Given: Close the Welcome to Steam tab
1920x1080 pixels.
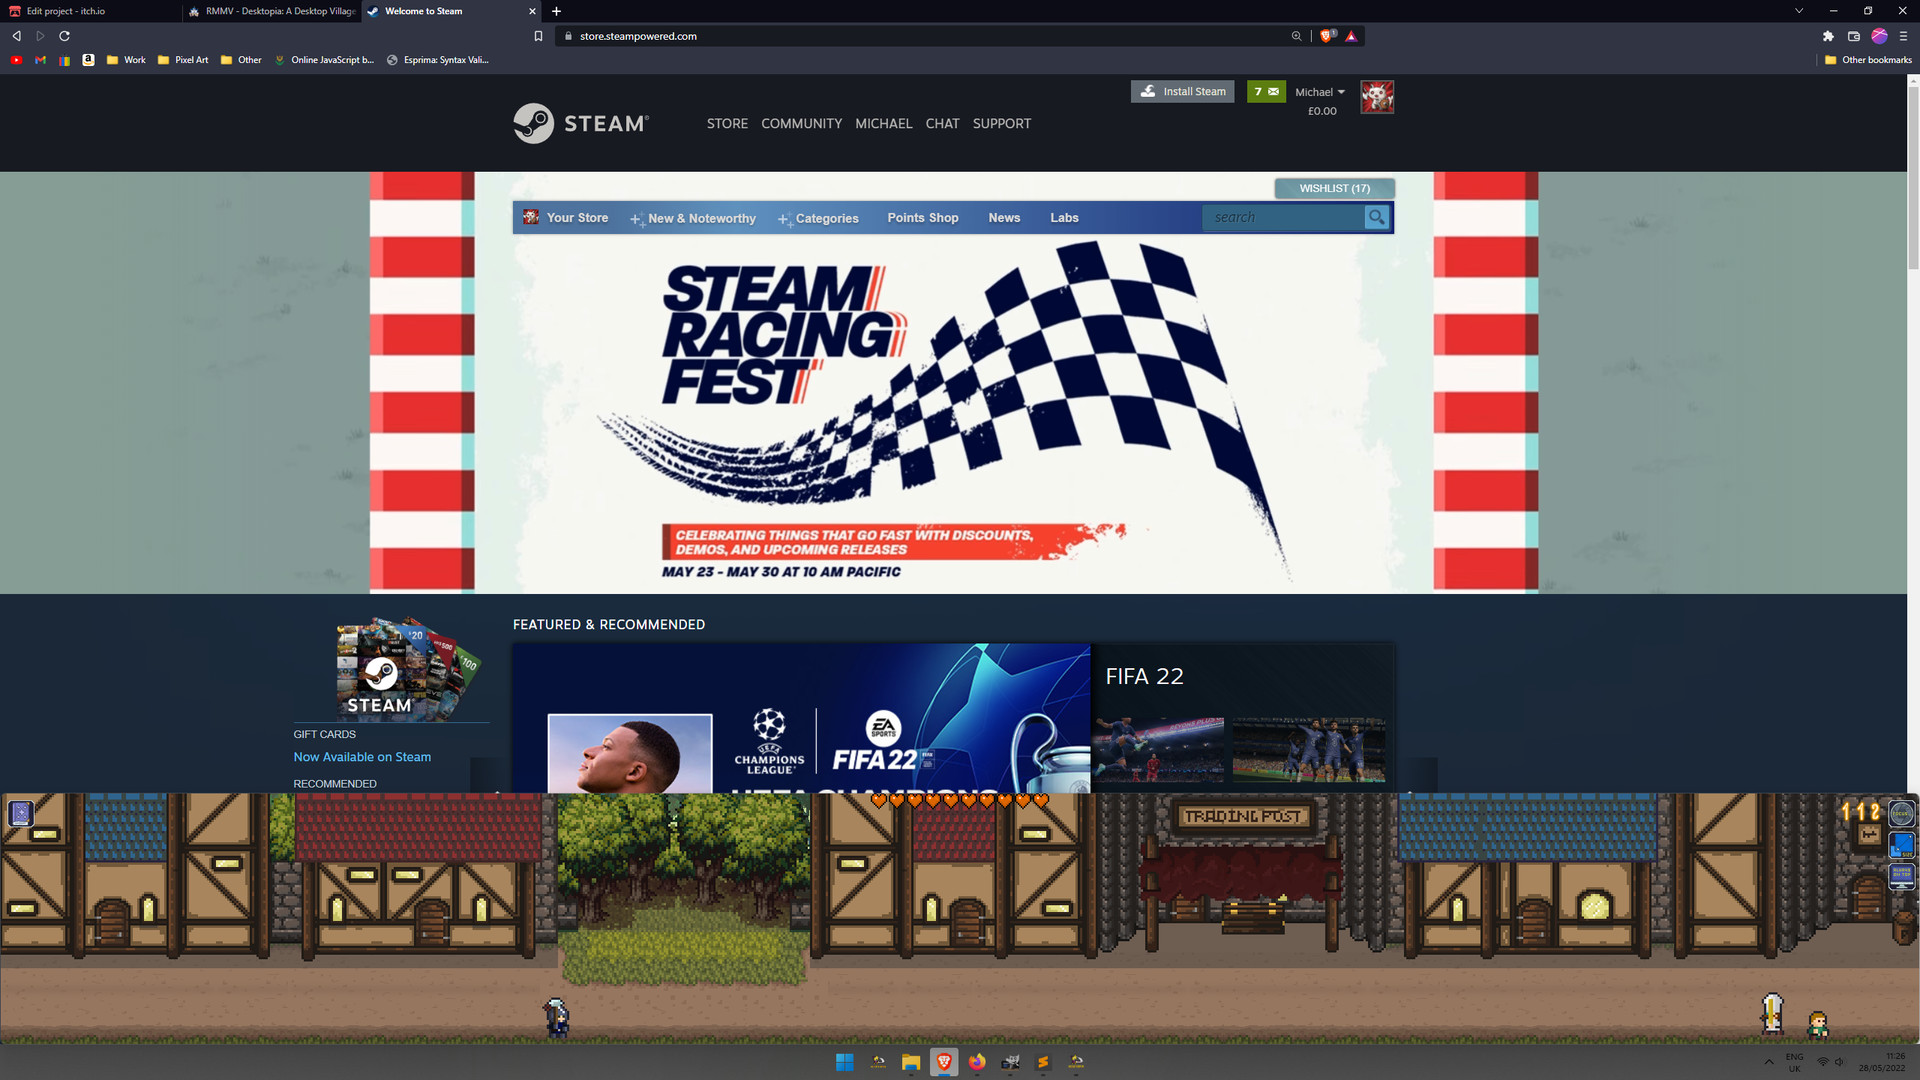Looking at the screenshot, I should 532,11.
